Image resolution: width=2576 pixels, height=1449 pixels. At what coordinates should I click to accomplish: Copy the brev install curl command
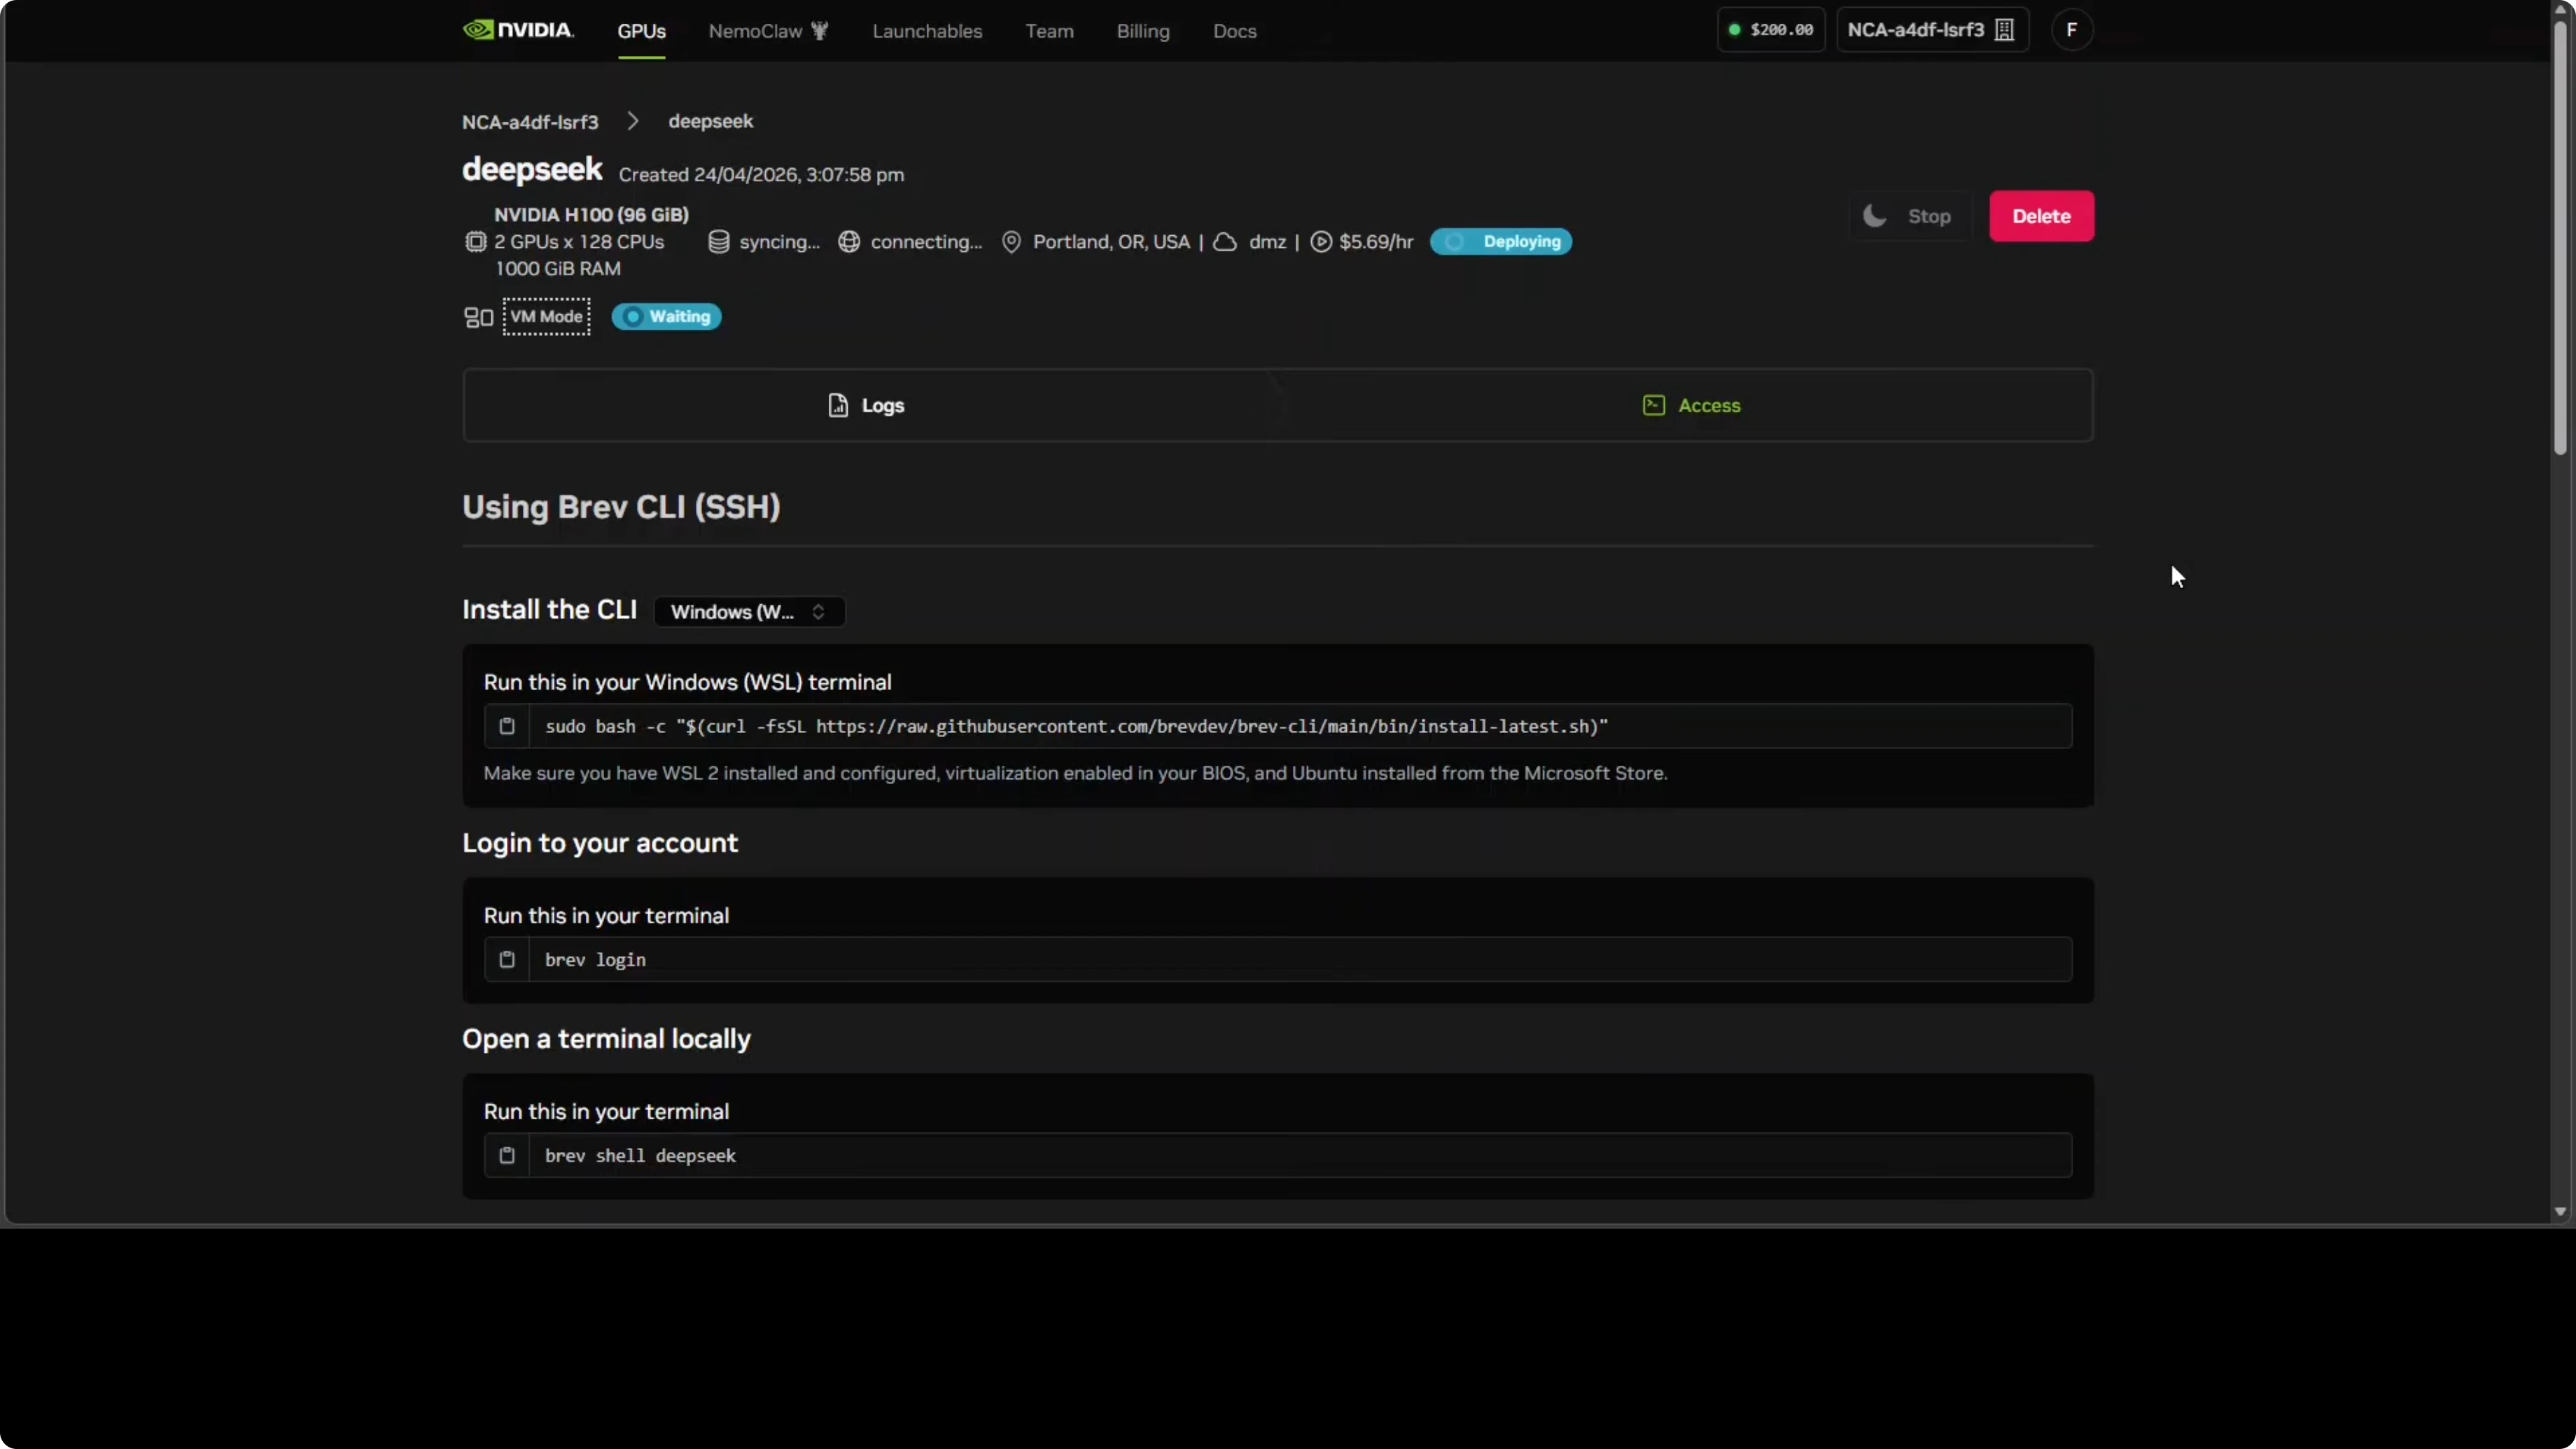(507, 726)
